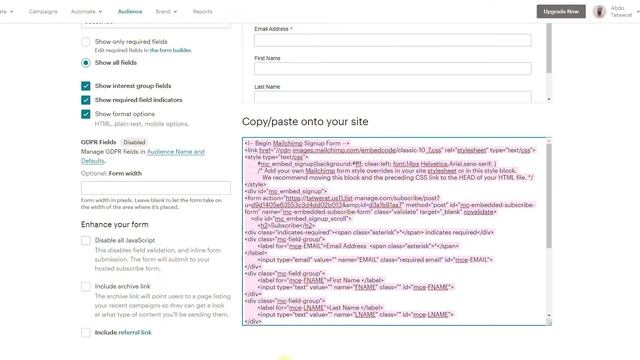
Task: Expand the user account name dropdown
Action: 624,11
